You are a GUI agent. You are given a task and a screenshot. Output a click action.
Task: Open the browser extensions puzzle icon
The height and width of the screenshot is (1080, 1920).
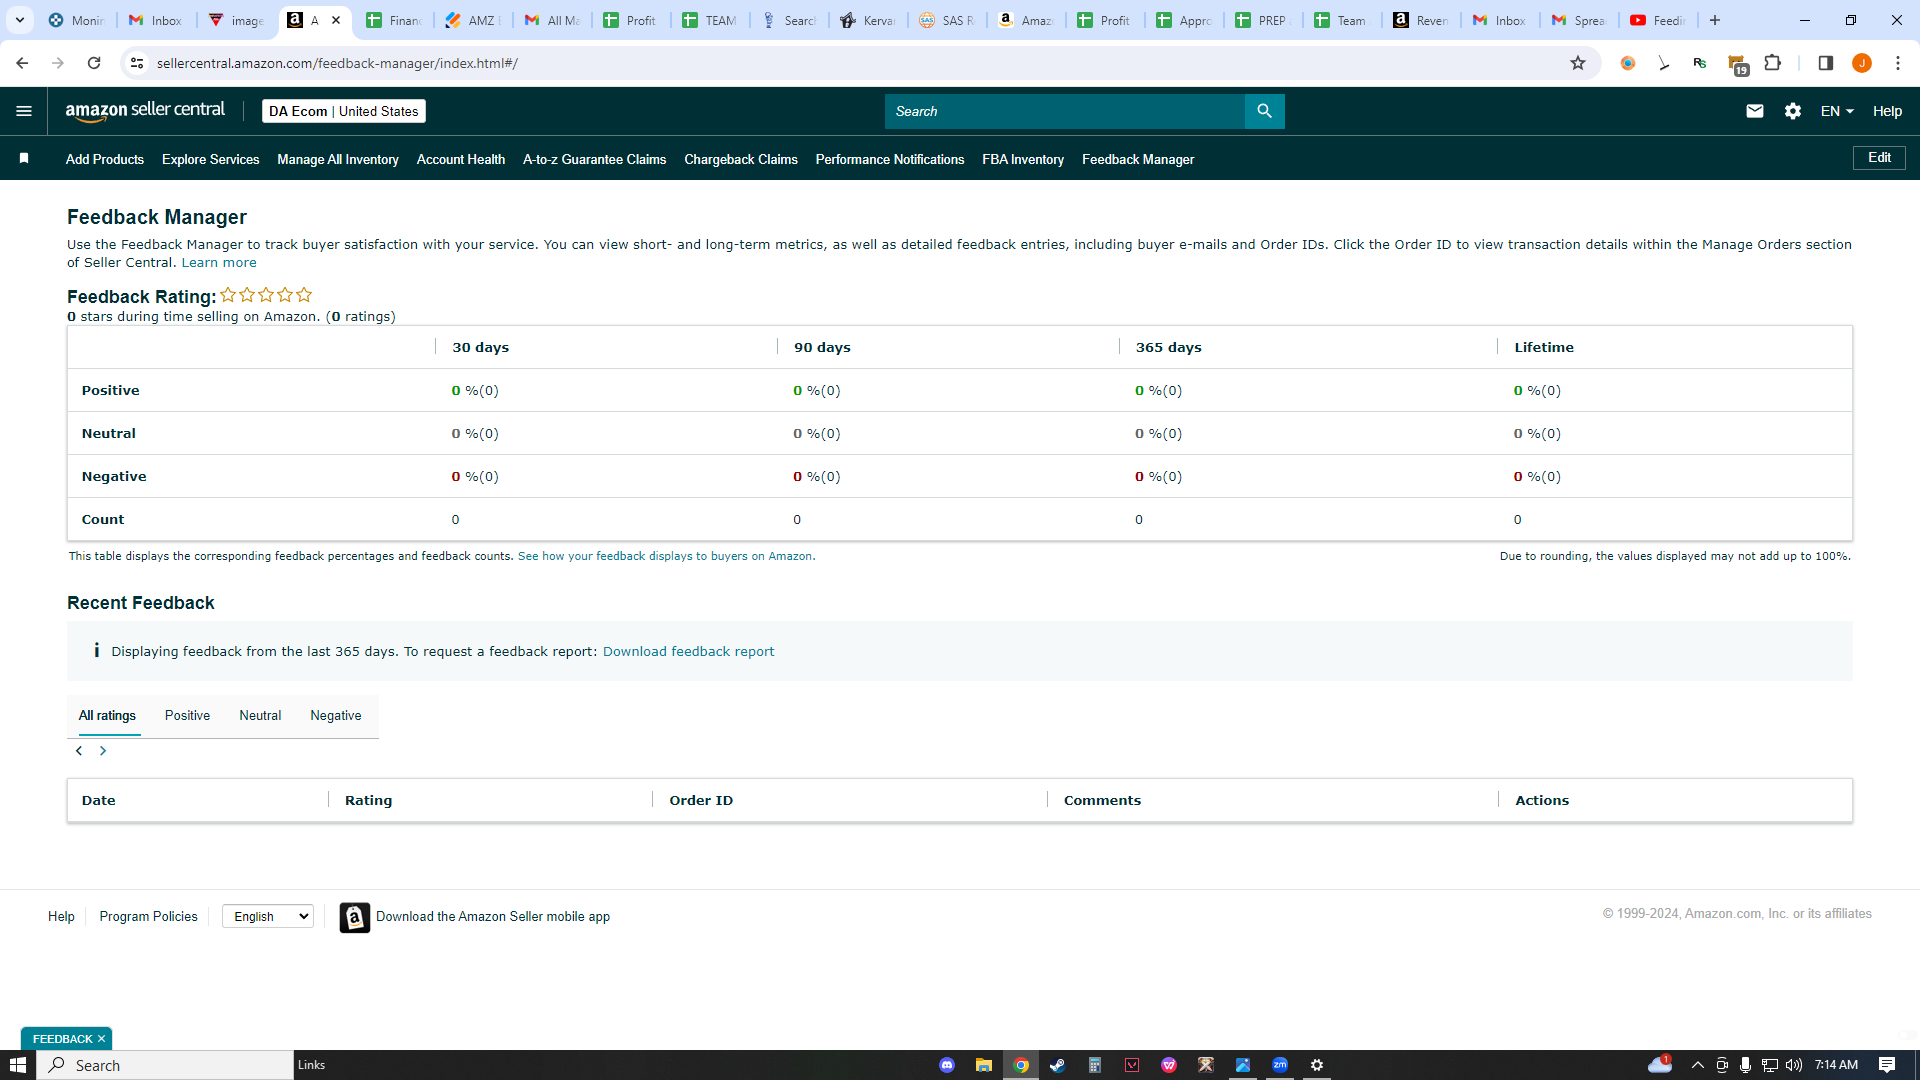coord(1772,63)
